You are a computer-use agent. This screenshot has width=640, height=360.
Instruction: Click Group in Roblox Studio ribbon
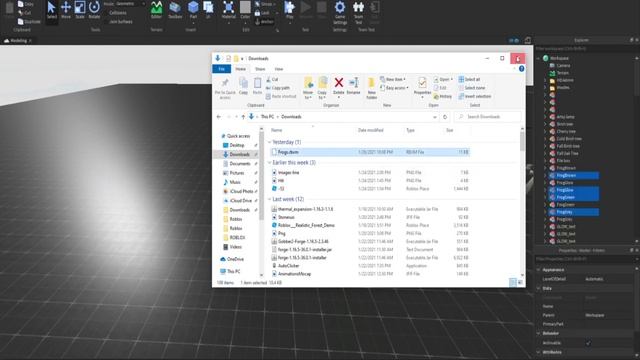pyautogui.click(x=264, y=4)
